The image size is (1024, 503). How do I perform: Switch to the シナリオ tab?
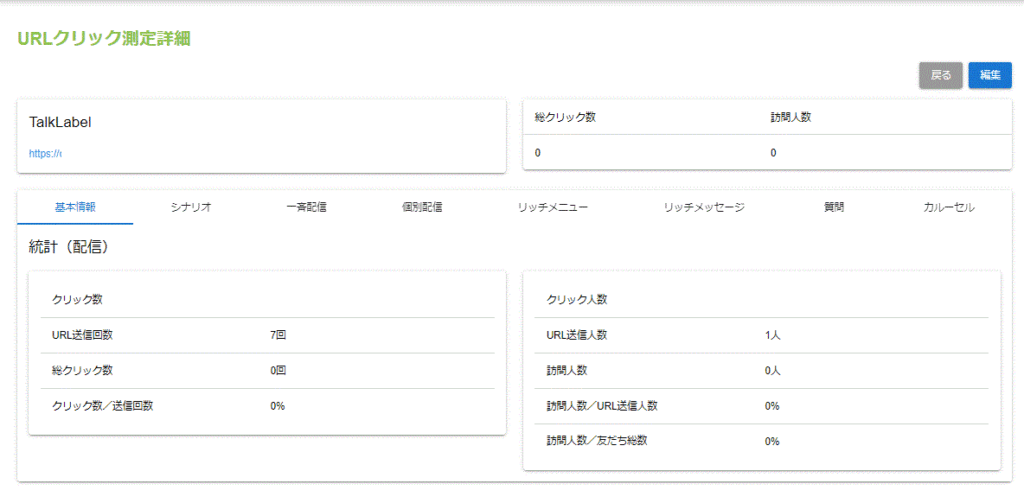(190, 207)
